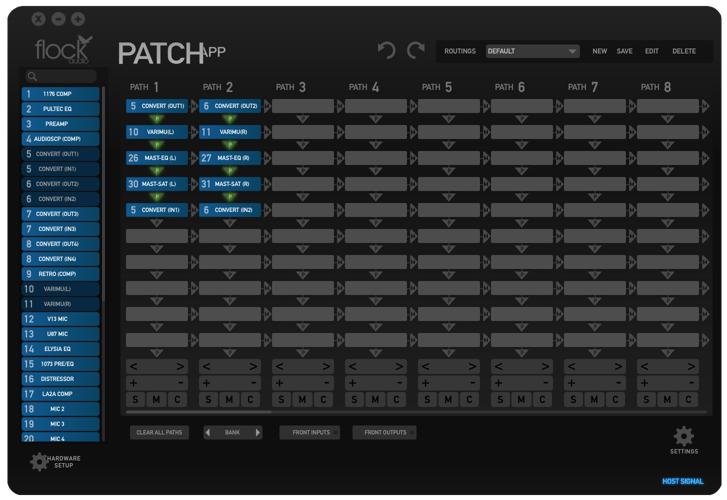The image size is (727, 500).
Task: Mute Path 8 with M button
Action: click(667, 399)
